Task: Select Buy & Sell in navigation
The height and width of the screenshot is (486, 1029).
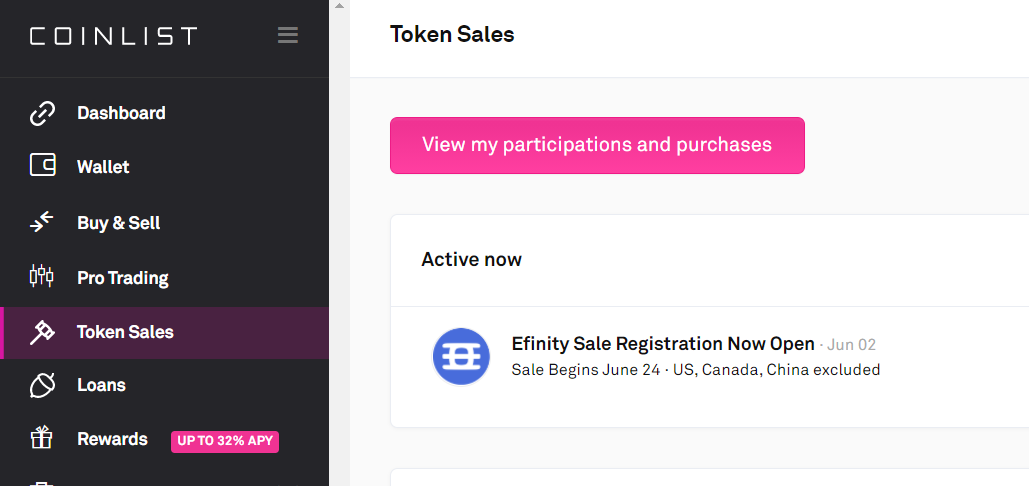Action: pyautogui.click(x=118, y=223)
